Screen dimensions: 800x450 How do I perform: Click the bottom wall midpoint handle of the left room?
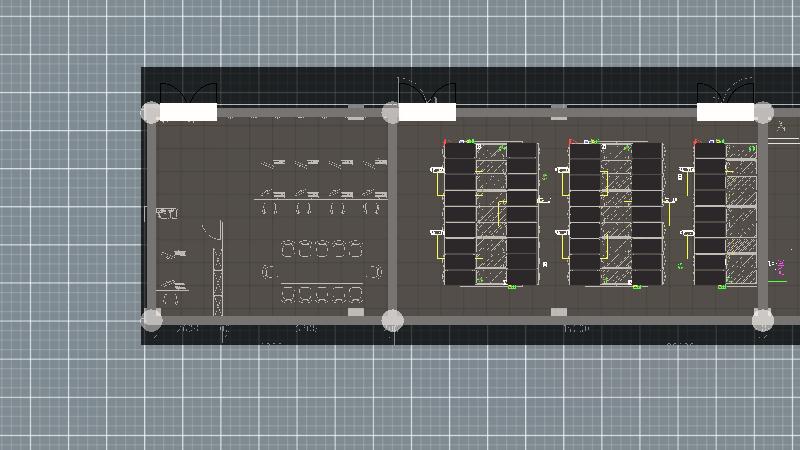pos(356,313)
